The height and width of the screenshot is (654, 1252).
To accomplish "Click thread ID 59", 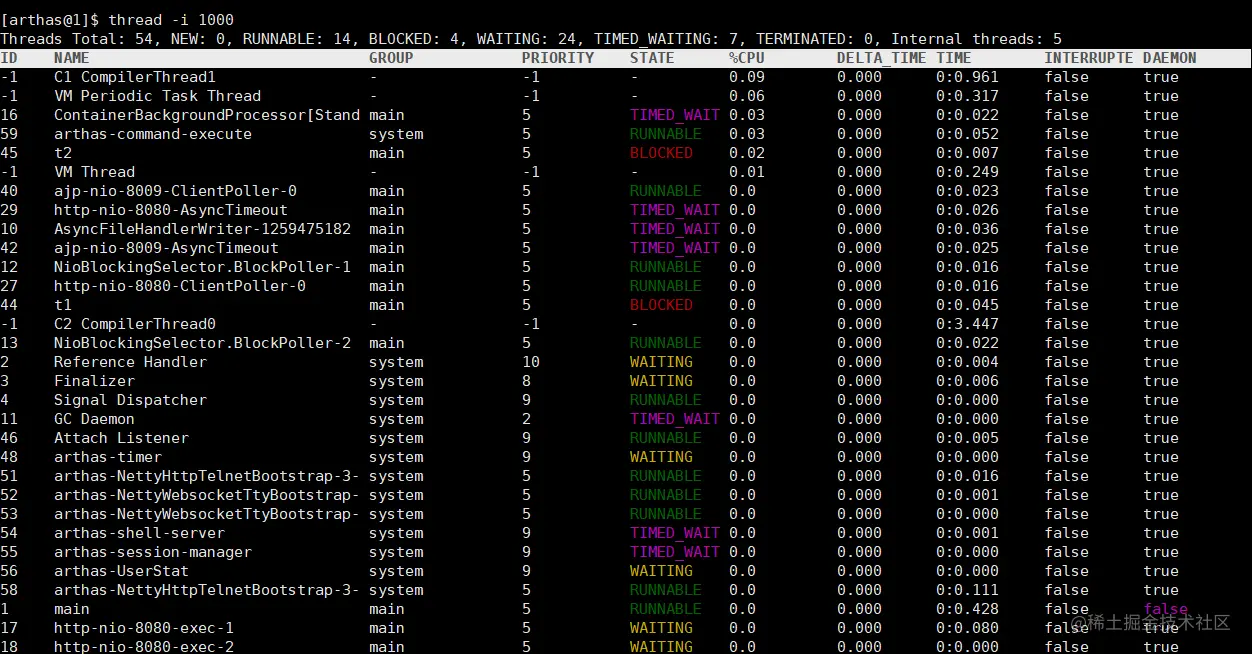I will pos(9,133).
